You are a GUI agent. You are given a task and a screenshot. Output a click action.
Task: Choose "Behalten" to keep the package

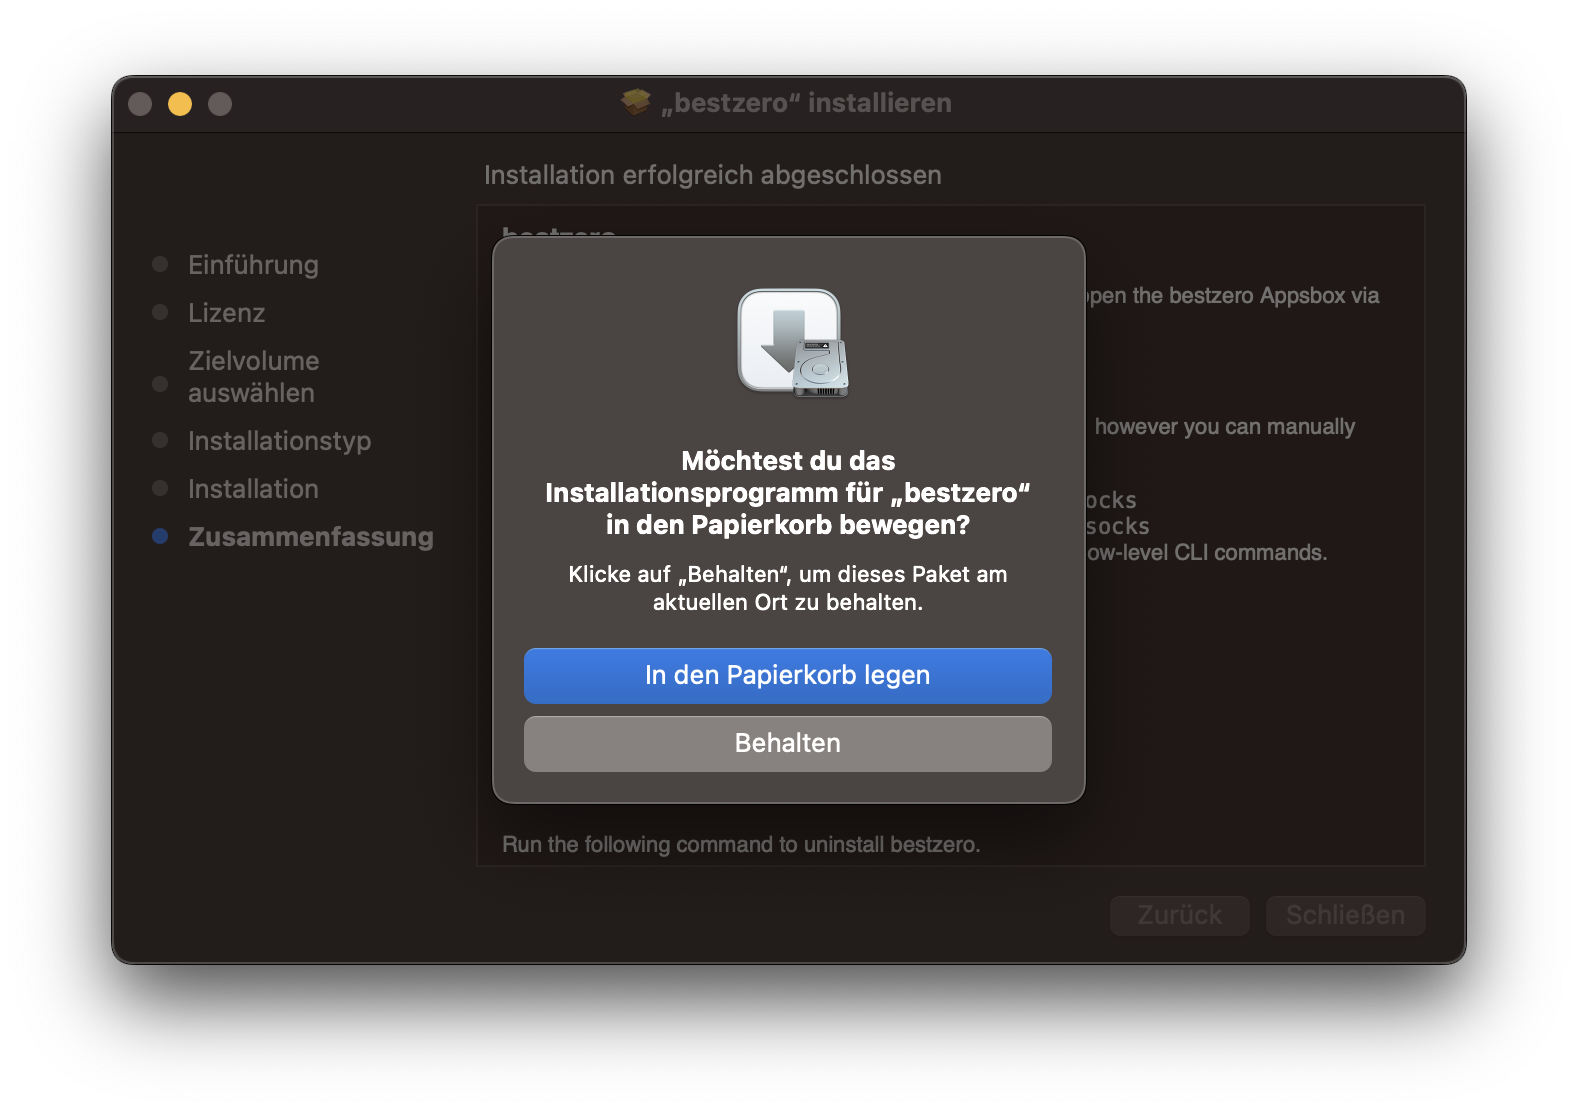point(788,744)
